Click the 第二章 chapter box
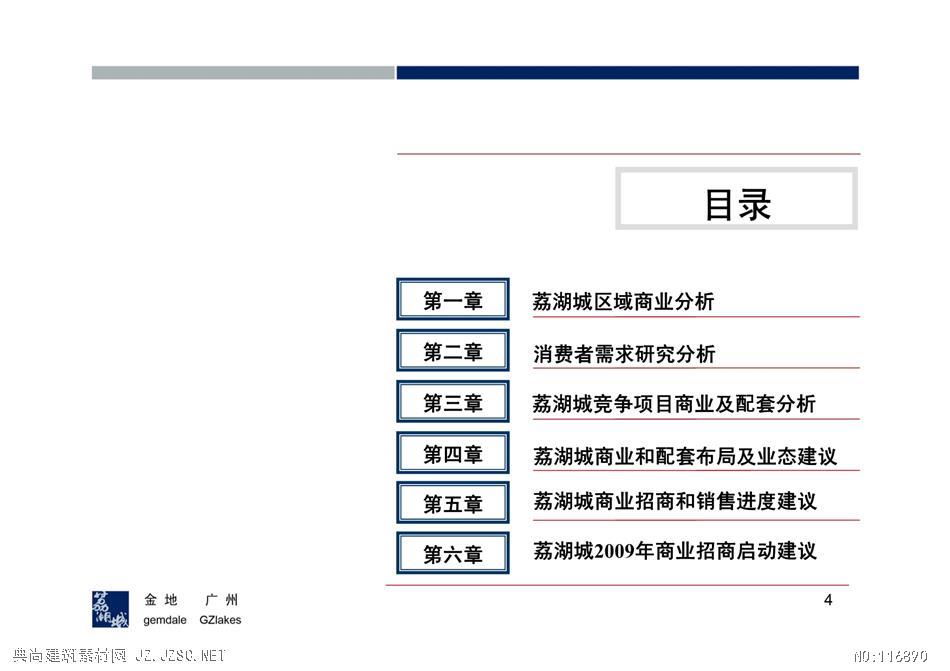Screen dimensions: 950x671 pyautogui.click(x=453, y=351)
